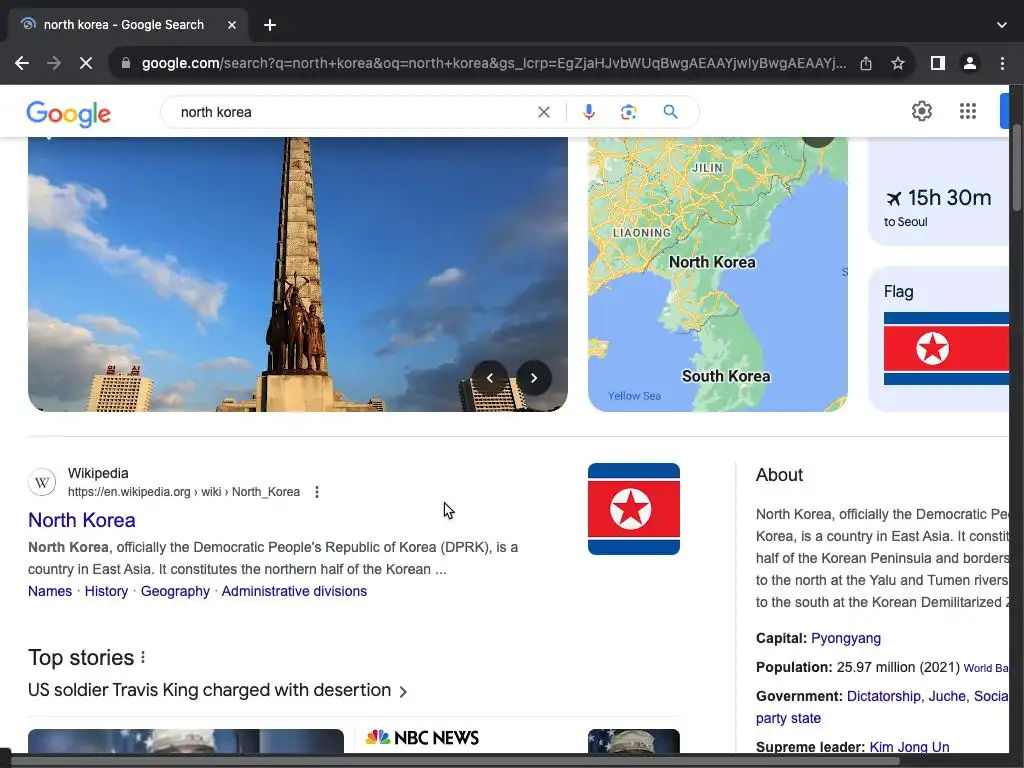Submit search with magnifier icon

click(x=670, y=112)
